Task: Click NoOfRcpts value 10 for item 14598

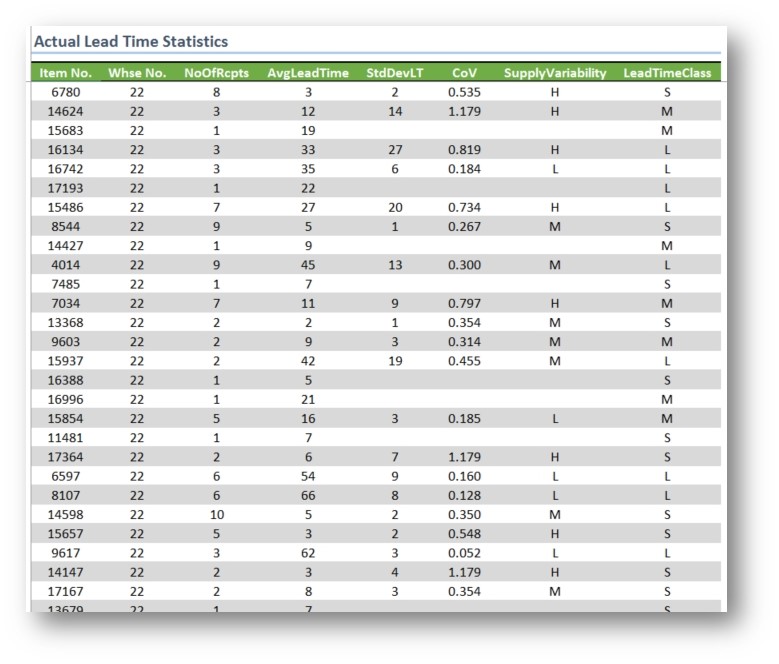Action: tap(216, 514)
